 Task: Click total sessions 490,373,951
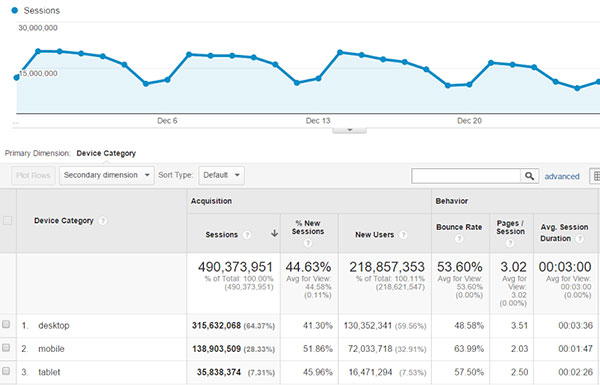click(x=235, y=267)
